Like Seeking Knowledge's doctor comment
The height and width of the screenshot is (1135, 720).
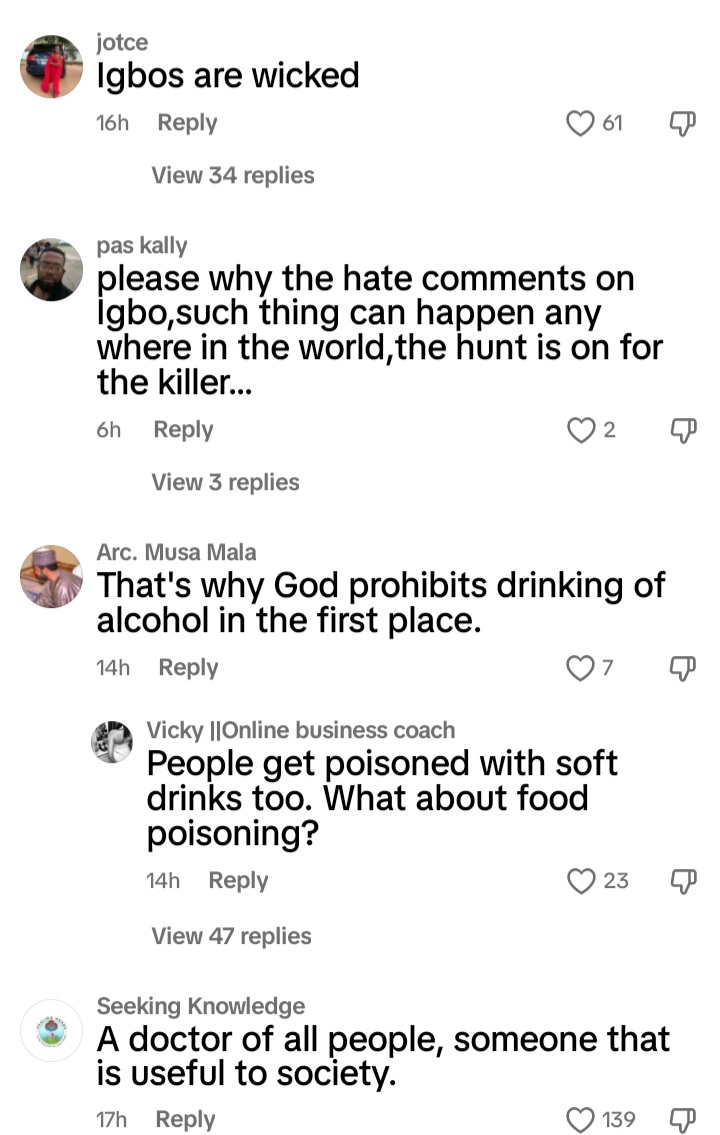tap(581, 1119)
